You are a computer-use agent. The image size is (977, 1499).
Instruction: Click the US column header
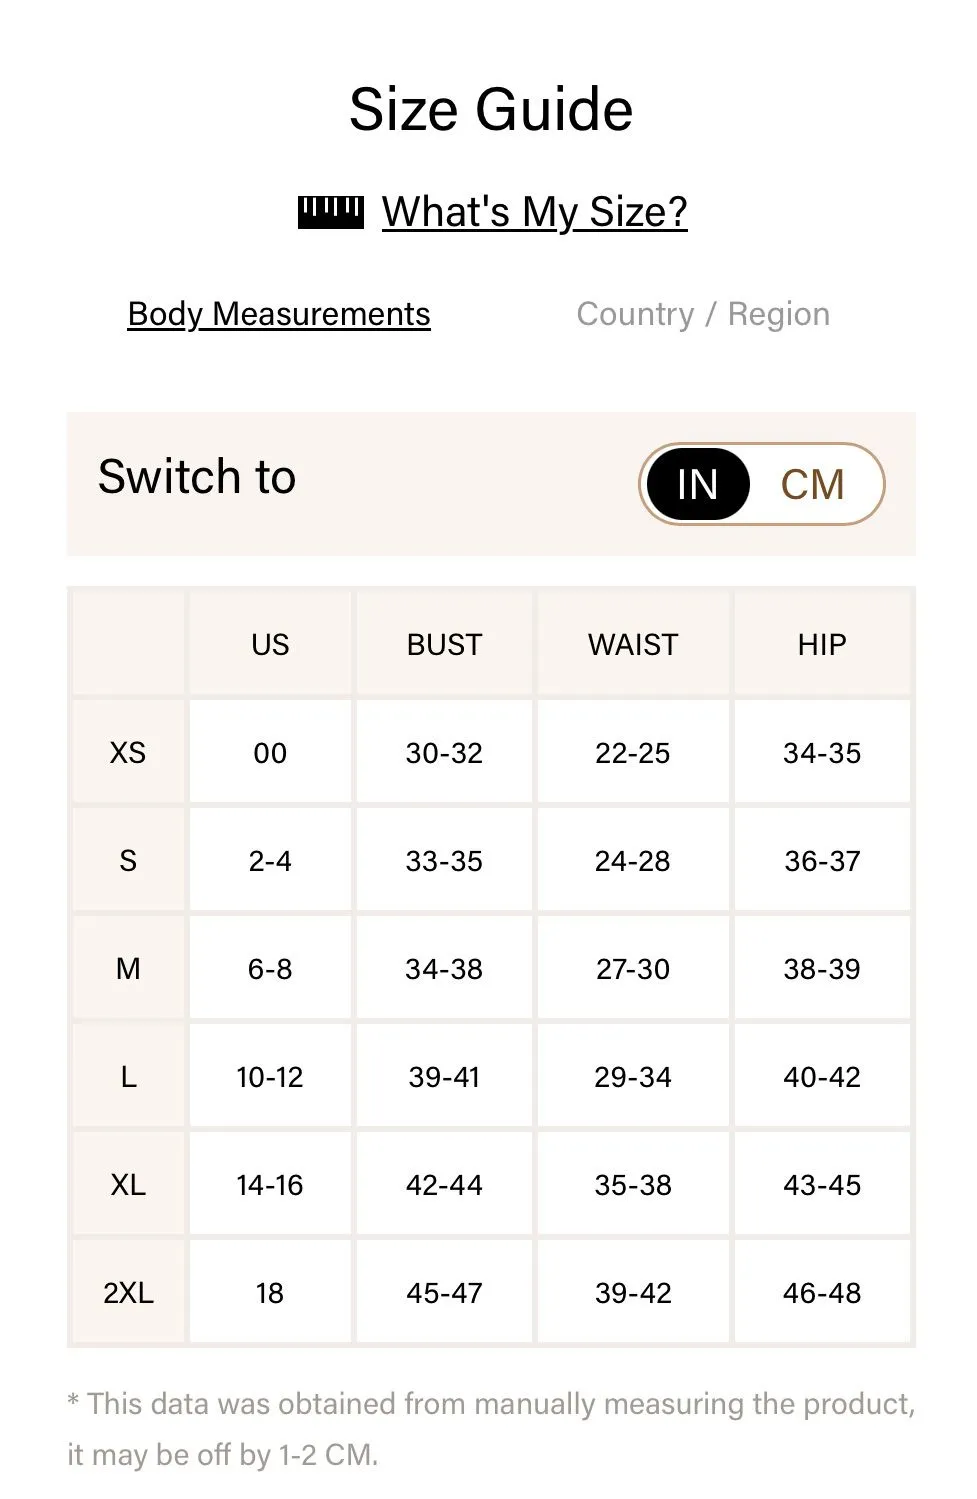click(x=270, y=644)
